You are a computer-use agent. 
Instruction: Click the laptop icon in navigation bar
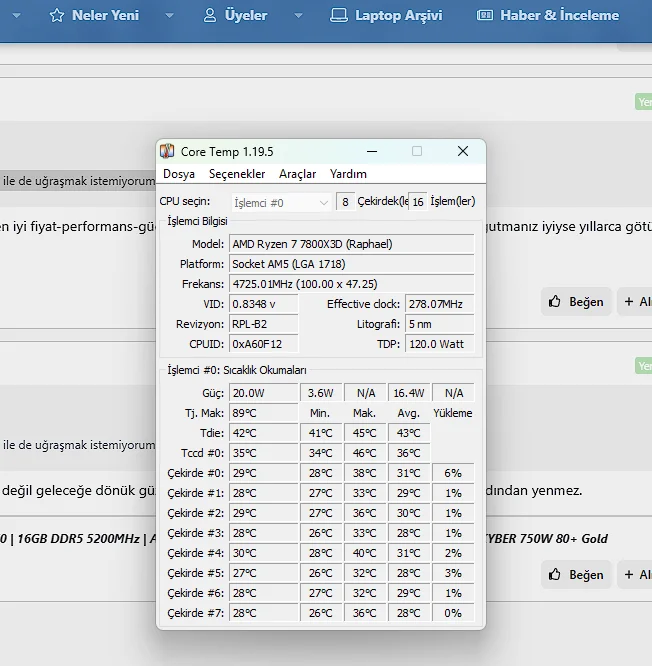[339, 15]
